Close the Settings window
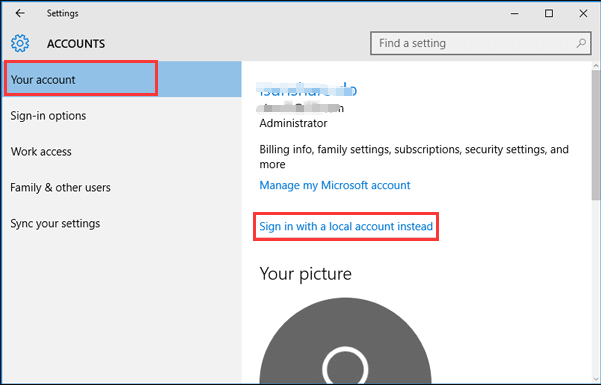Screen dimensions: 601x385 coord(583,13)
